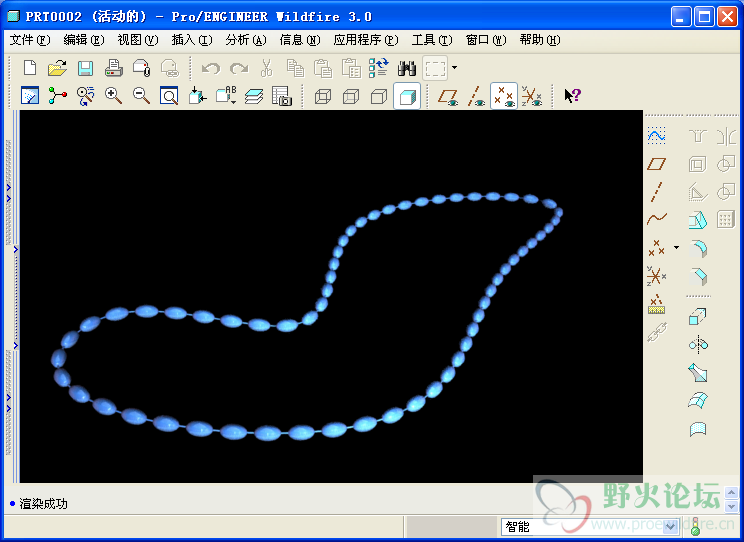Open the View Manager icon
This screenshot has height=542, width=744.
[282, 95]
